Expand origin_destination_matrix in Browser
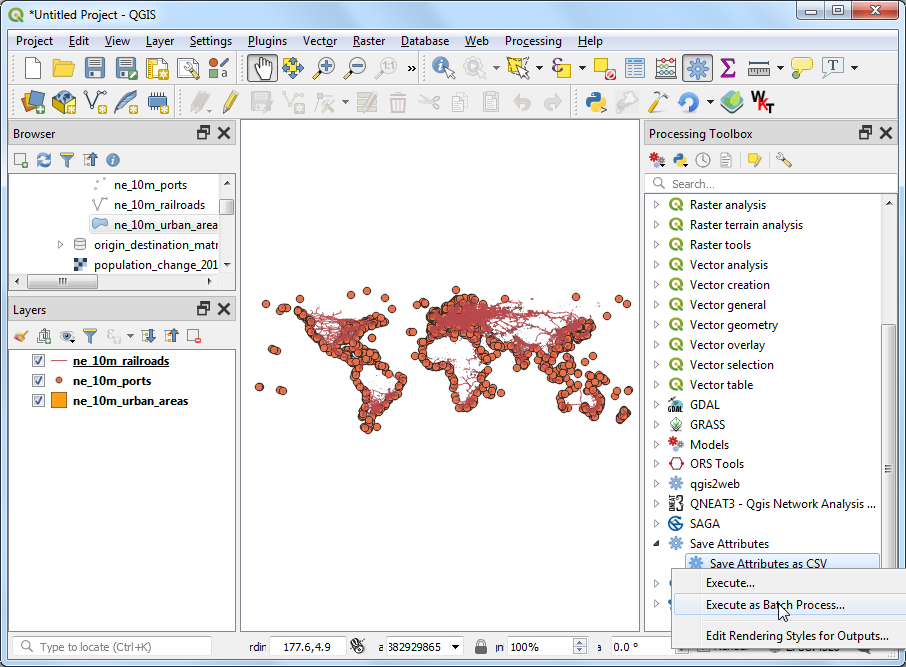The height and width of the screenshot is (667, 906). 61,245
